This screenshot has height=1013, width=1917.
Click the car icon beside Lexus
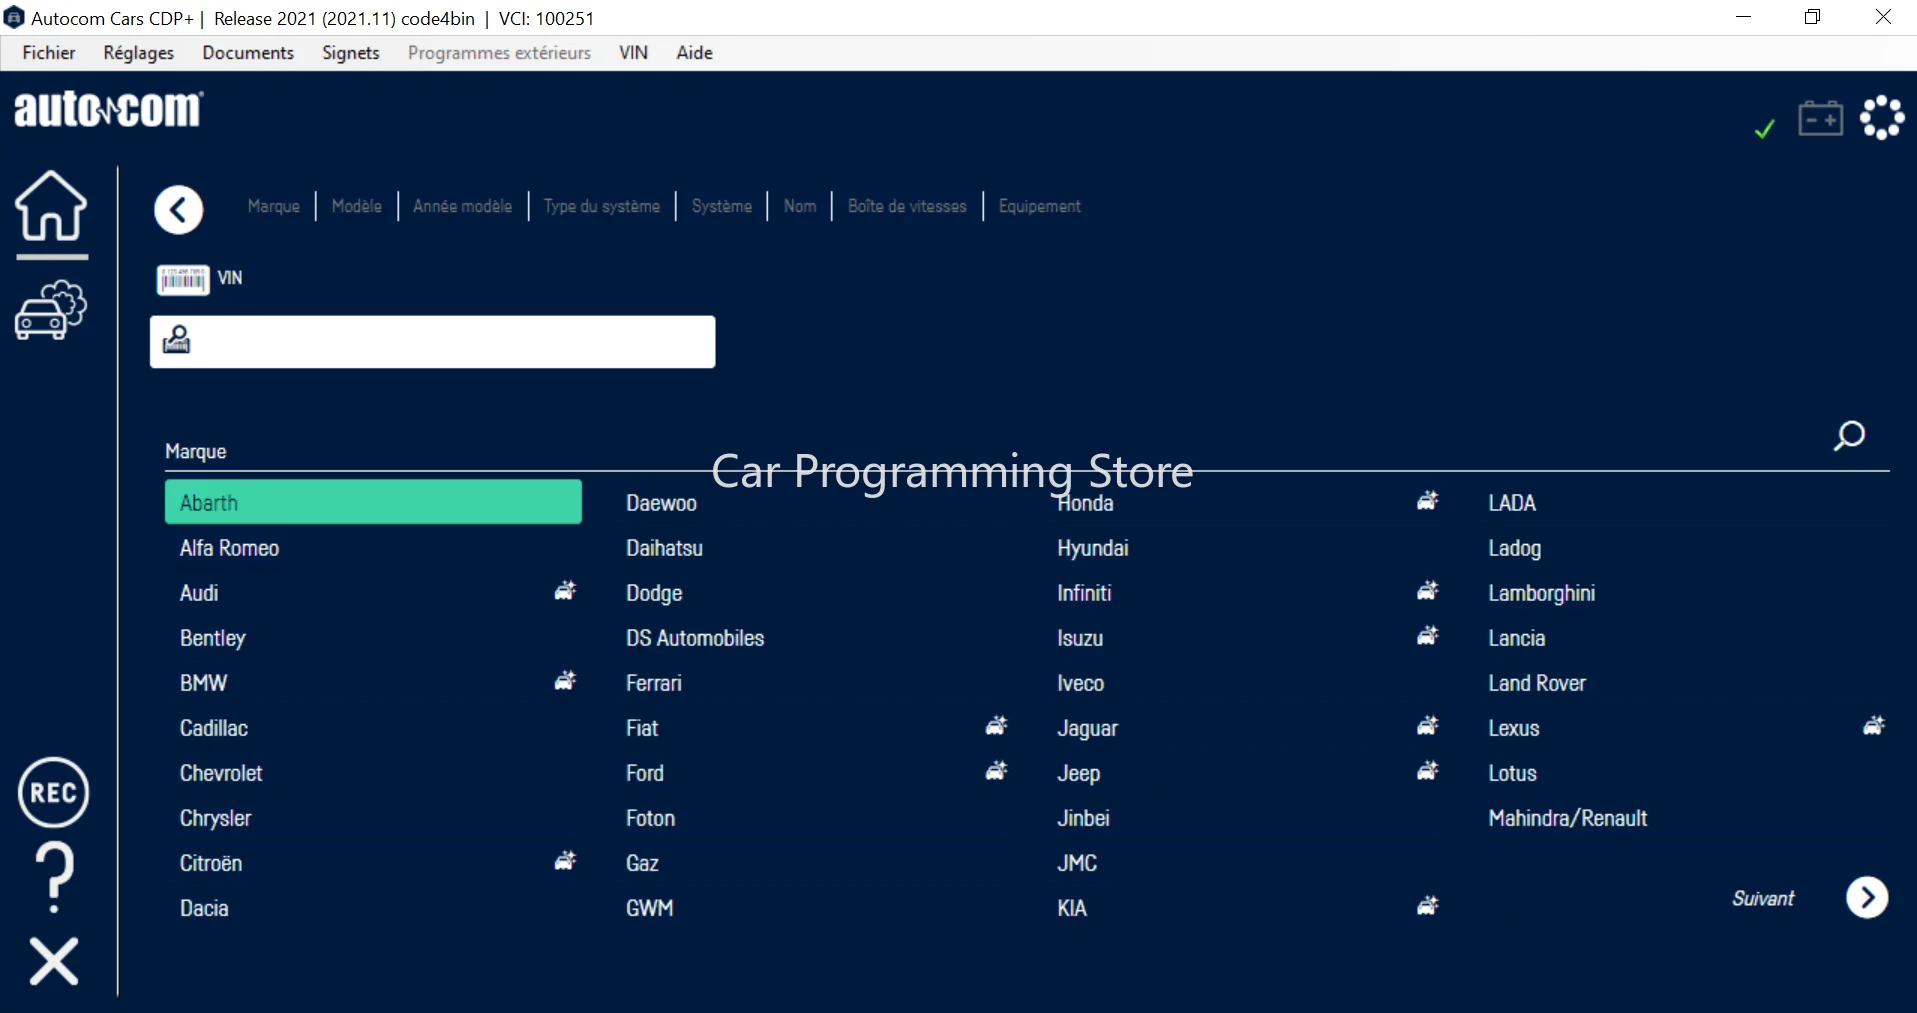pyautogui.click(x=1874, y=726)
